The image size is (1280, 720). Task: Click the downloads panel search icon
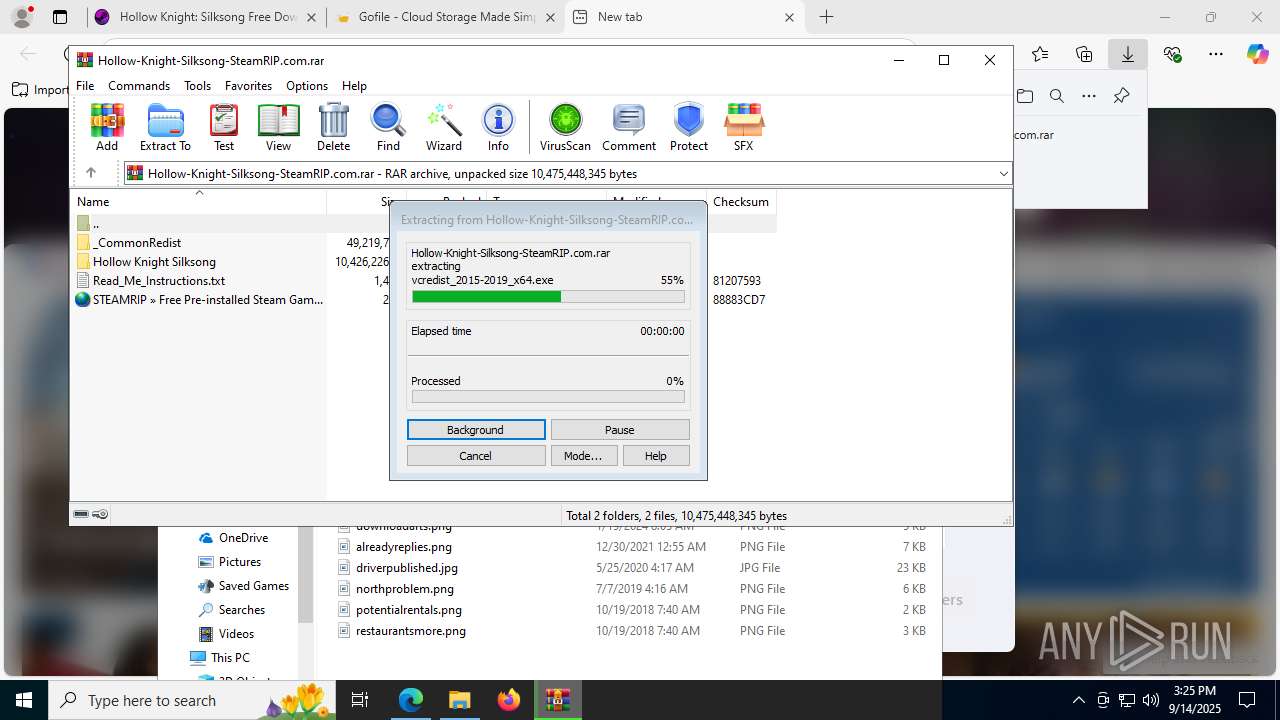tap(1057, 96)
